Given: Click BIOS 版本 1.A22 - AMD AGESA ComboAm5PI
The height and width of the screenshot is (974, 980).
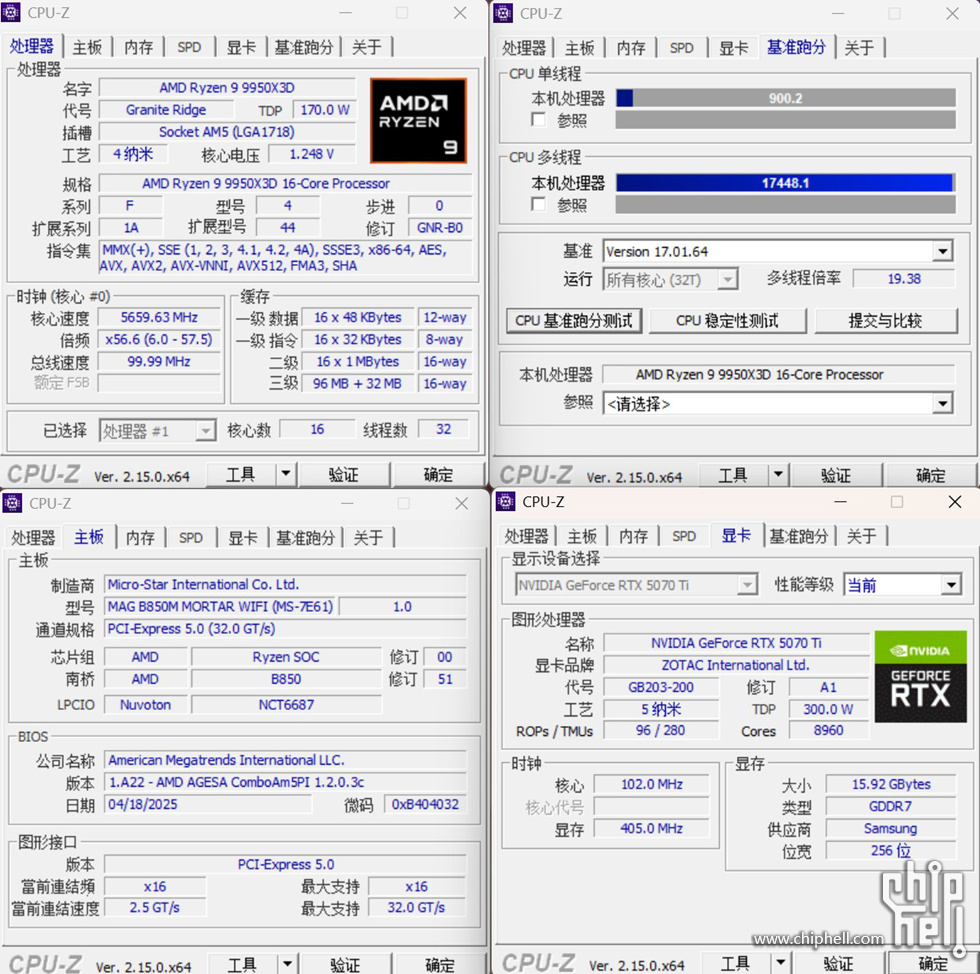Looking at the screenshot, I should 285,782.
